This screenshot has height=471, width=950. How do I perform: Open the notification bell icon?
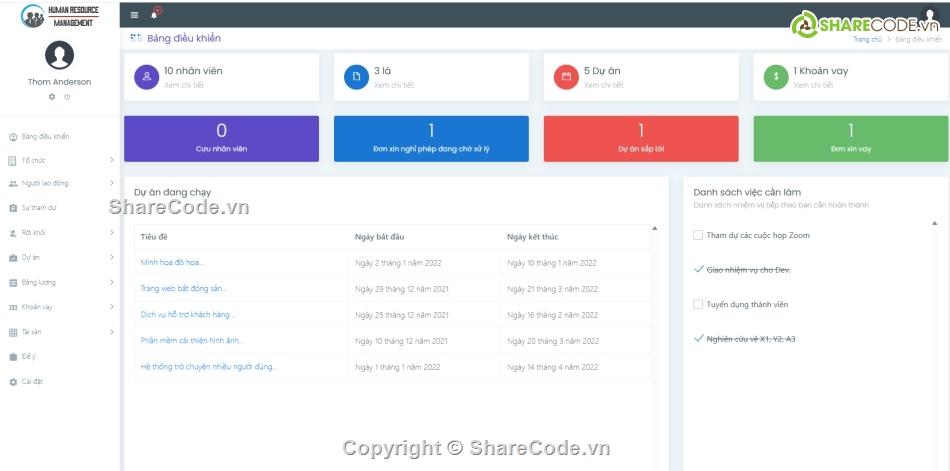coord(154,15)
